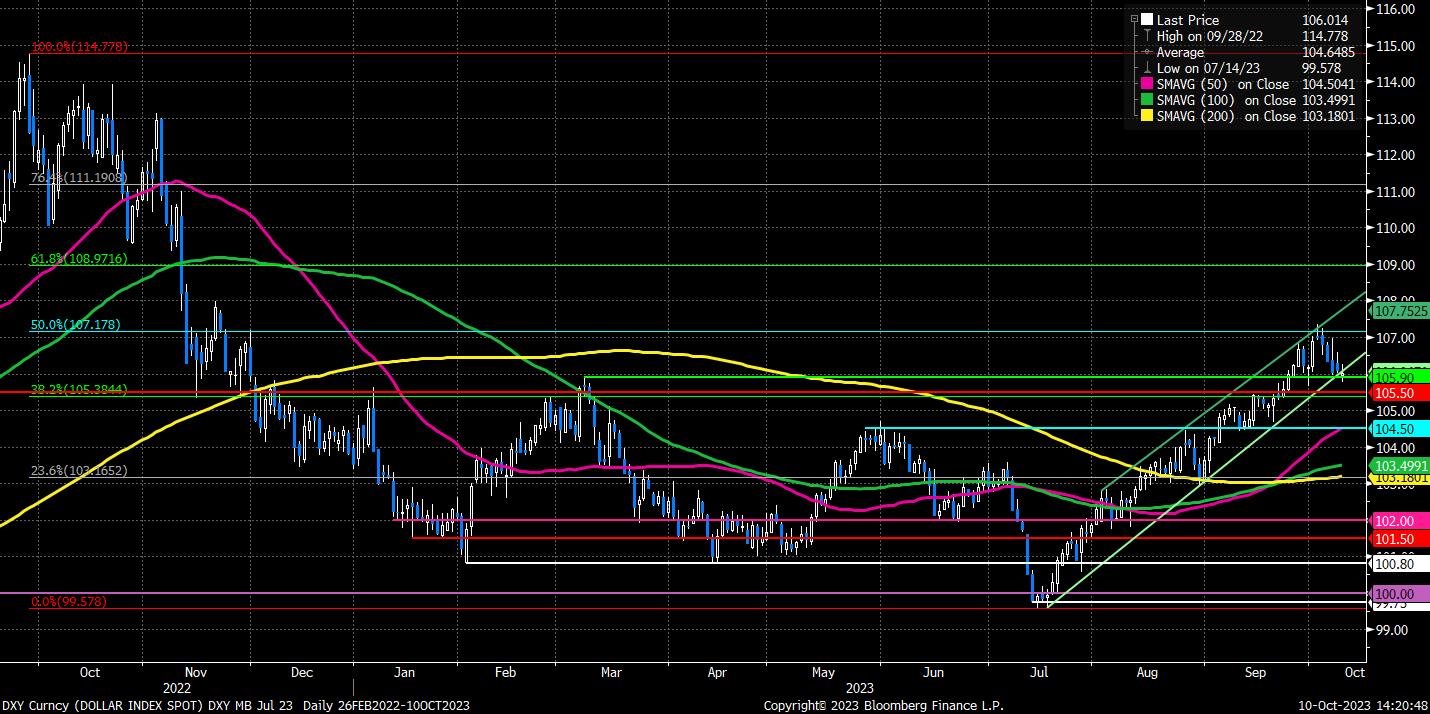Click the green SMAVG (100) legend swatch
The width and height of the screenshot is (1430, 714).
tap(1147, 100)
